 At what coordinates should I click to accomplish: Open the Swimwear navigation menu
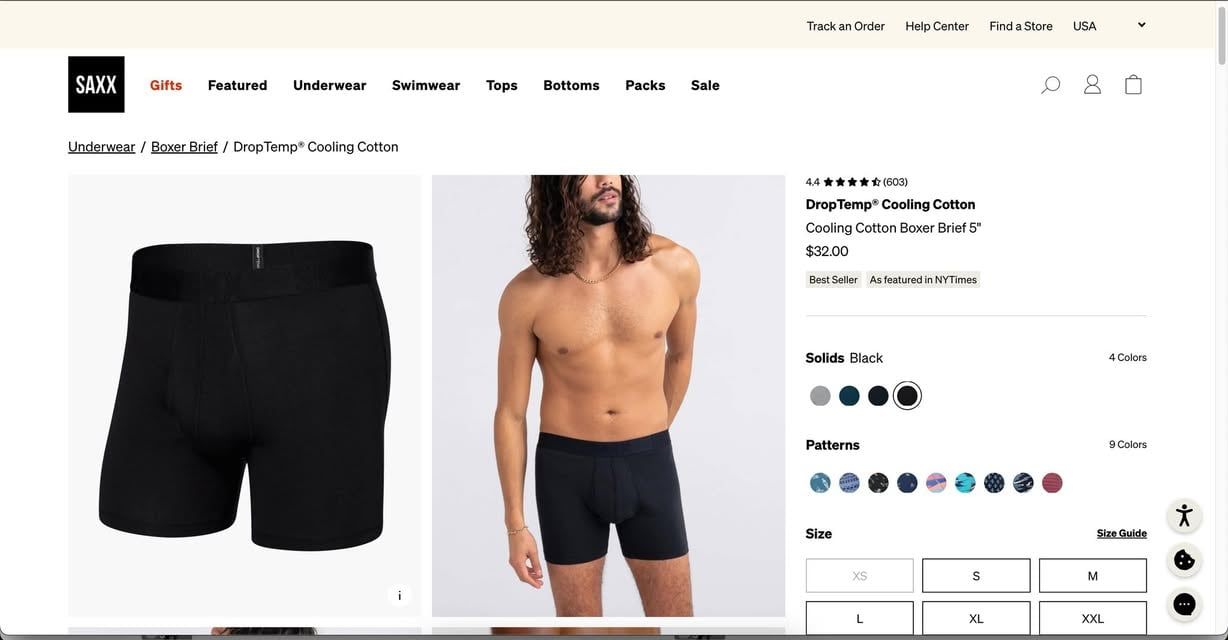[426, 85]
